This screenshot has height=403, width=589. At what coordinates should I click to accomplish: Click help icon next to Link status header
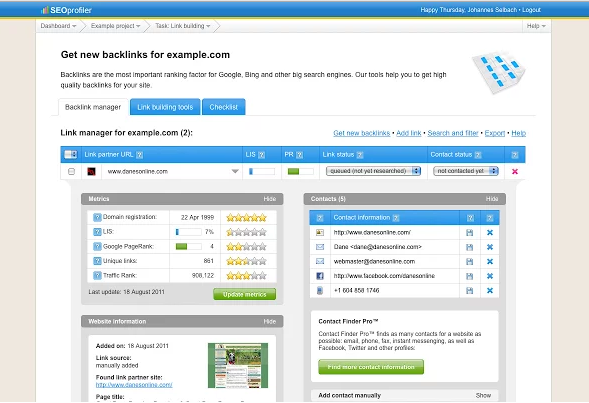point(360,155)
